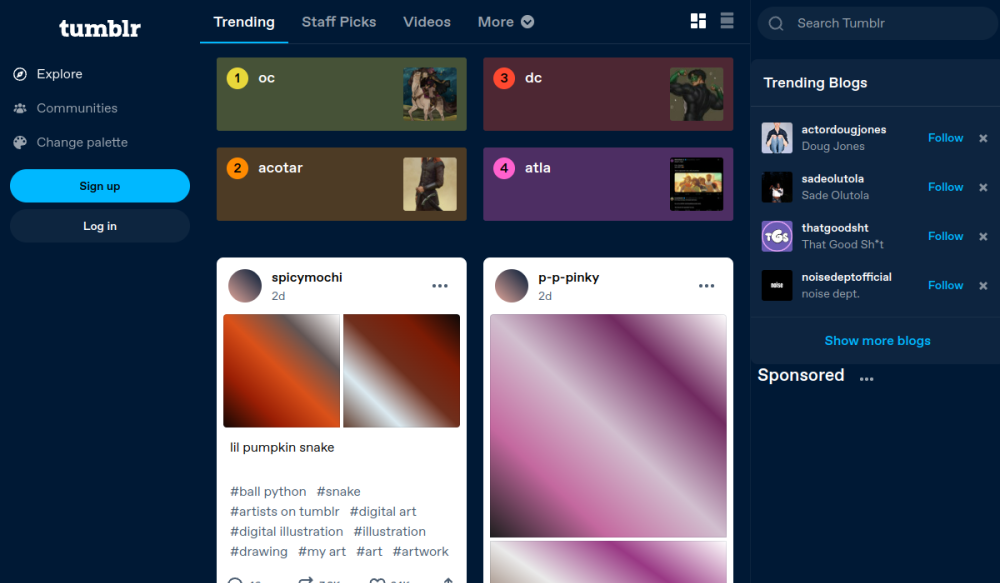Screen dimensions: 1000x583
Task: Open second brown image in spicymochi post
Action: click(402, 371)
